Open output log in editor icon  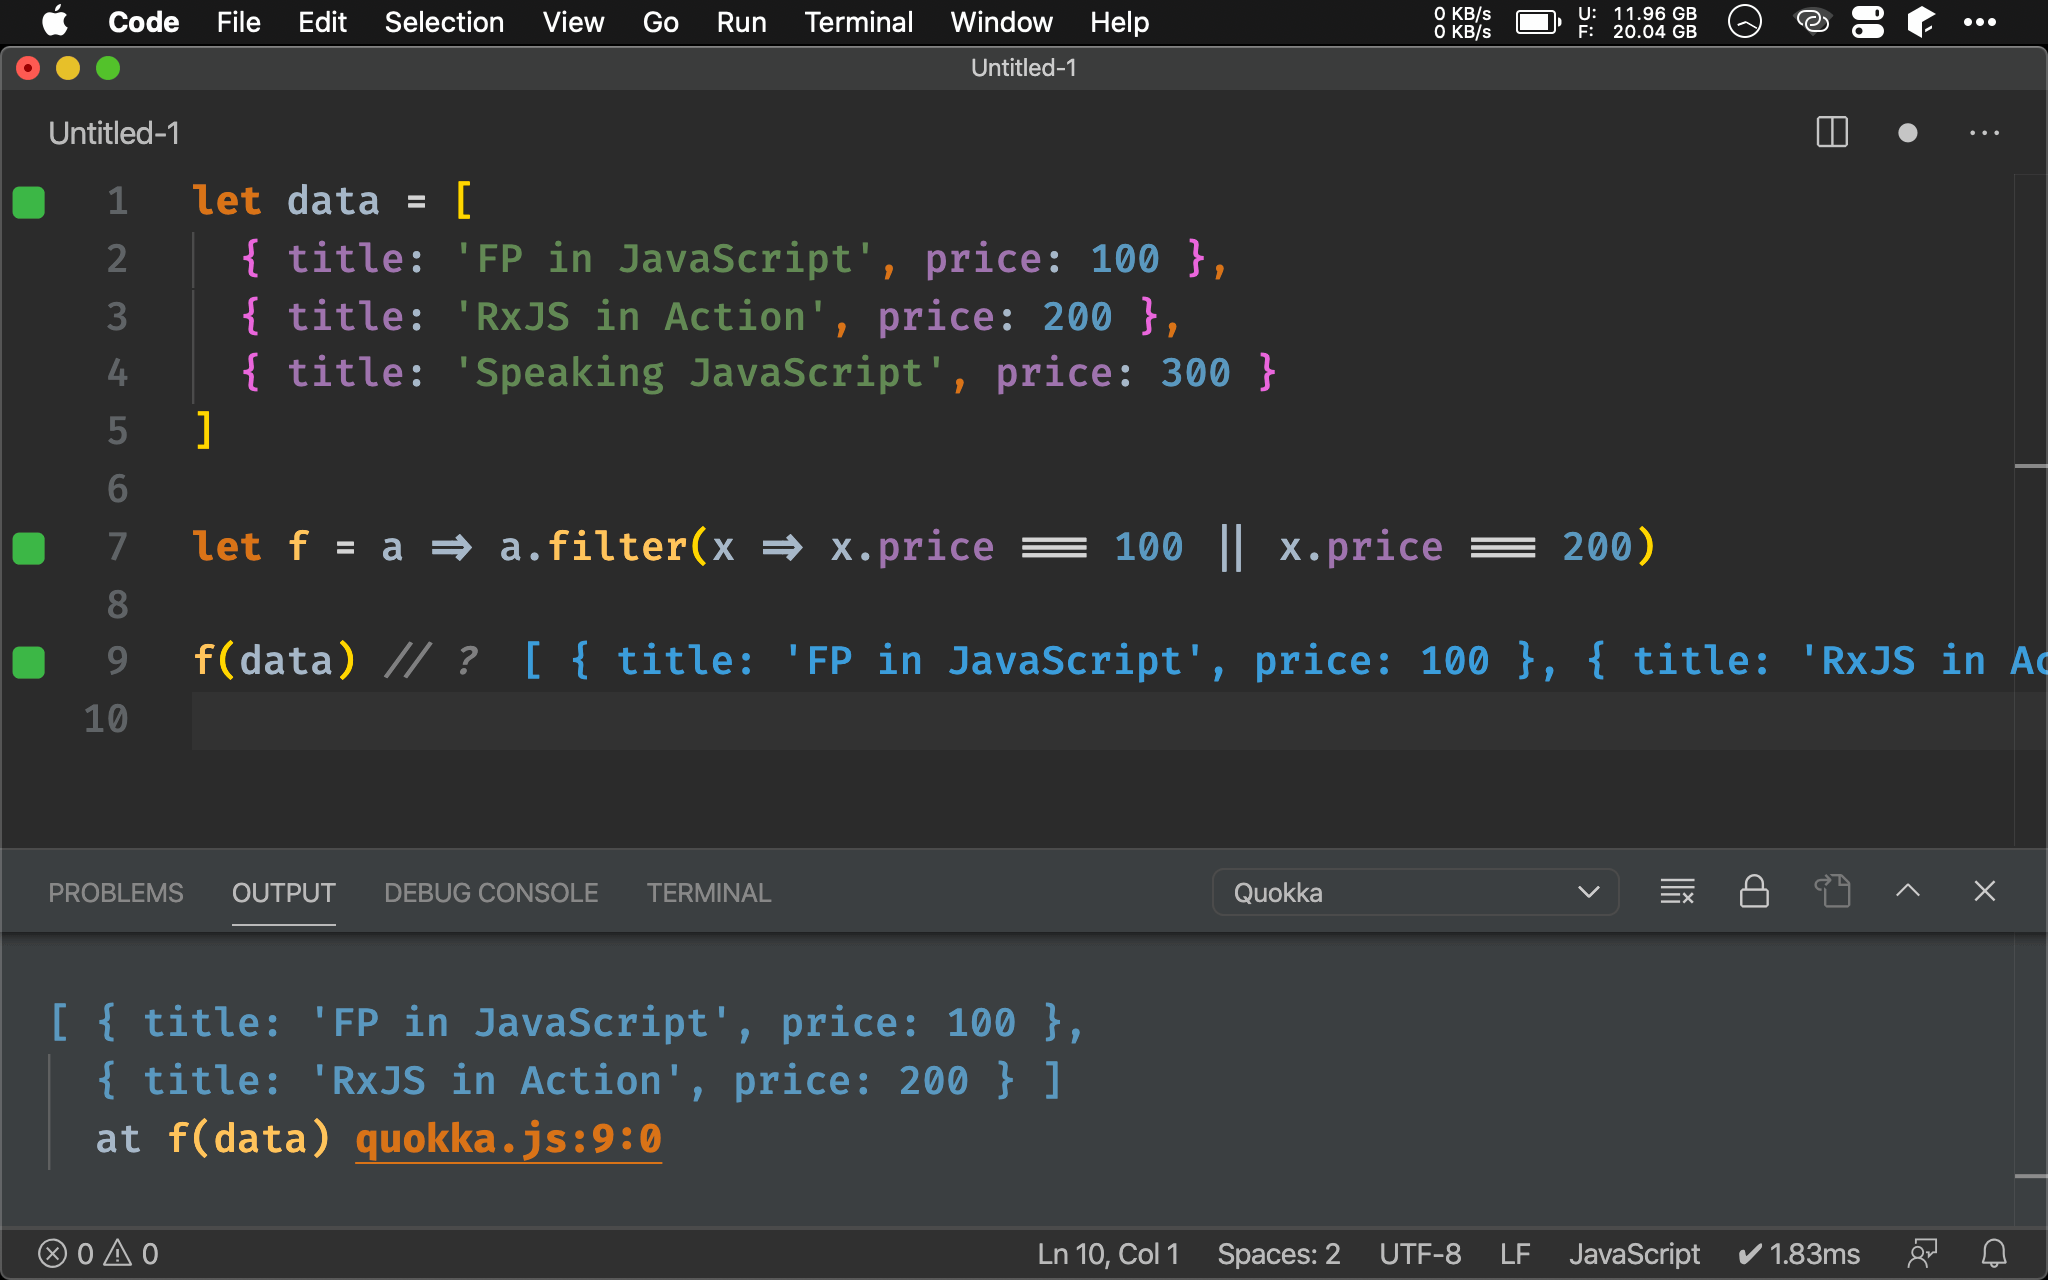pos(1832,891)
